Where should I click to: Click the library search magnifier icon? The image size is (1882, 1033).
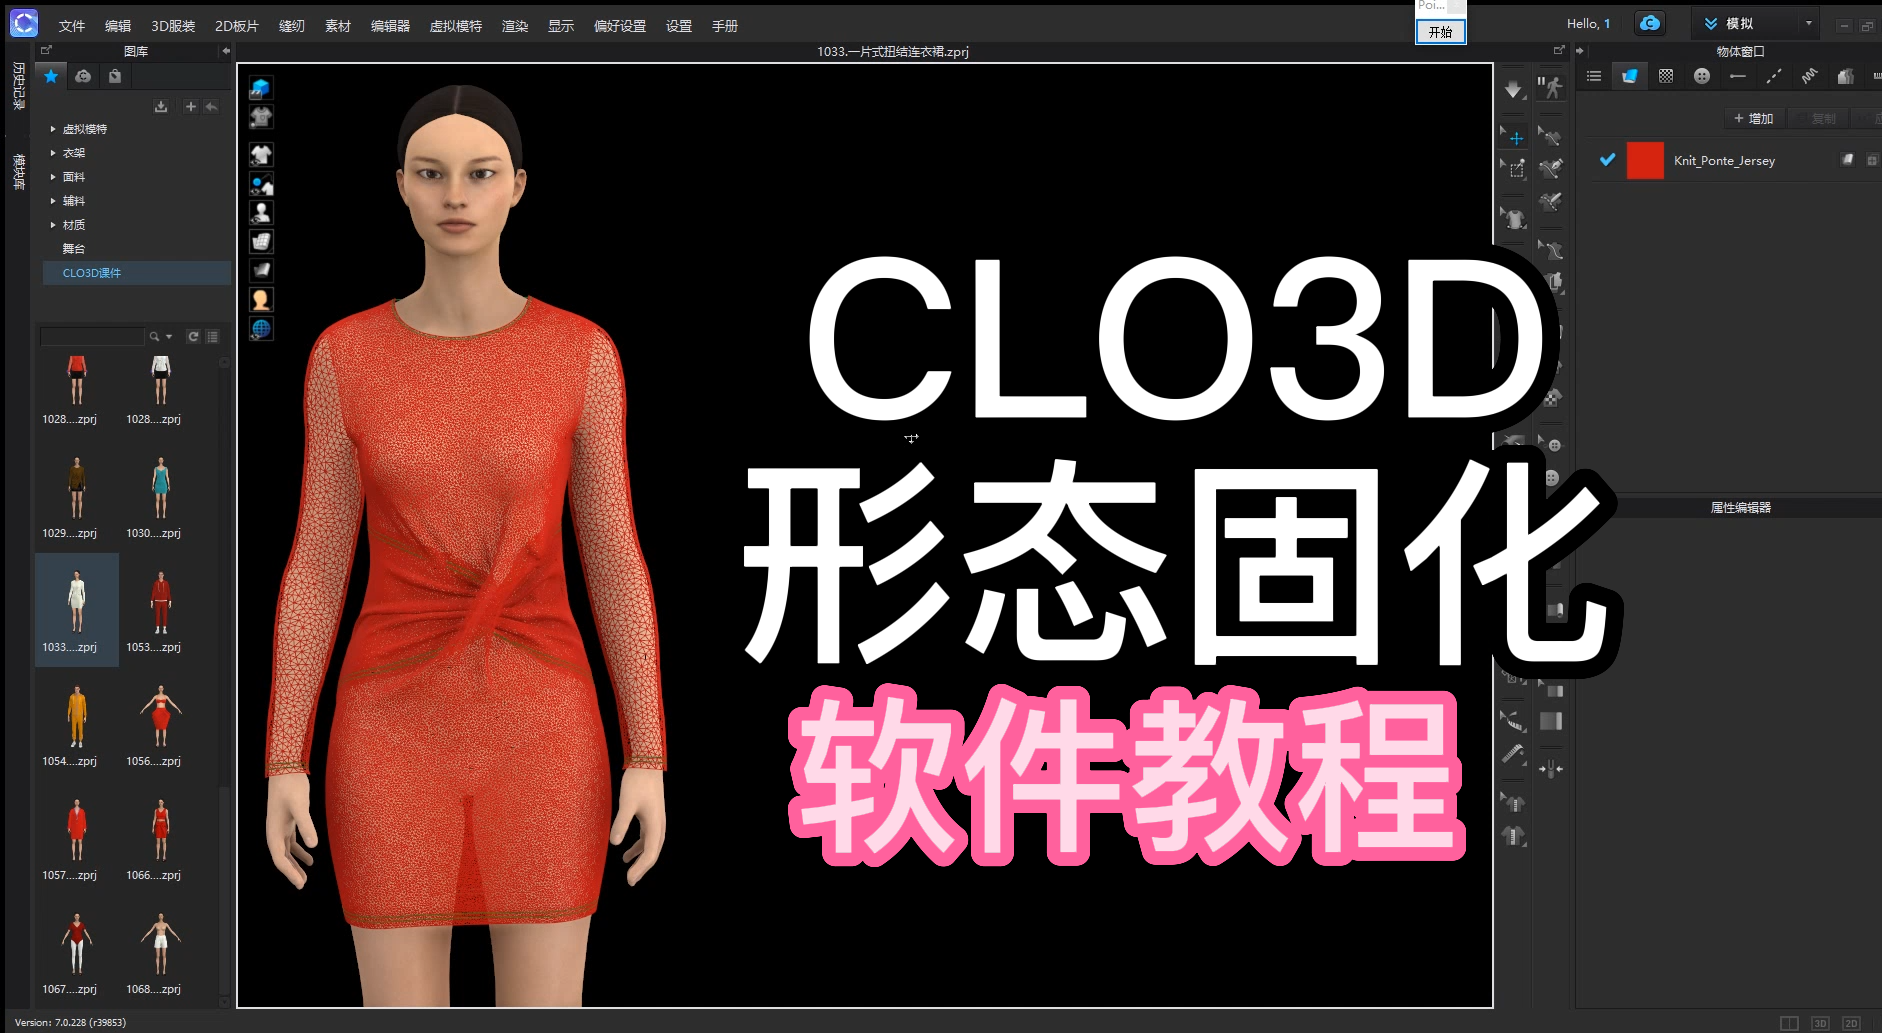154,336
